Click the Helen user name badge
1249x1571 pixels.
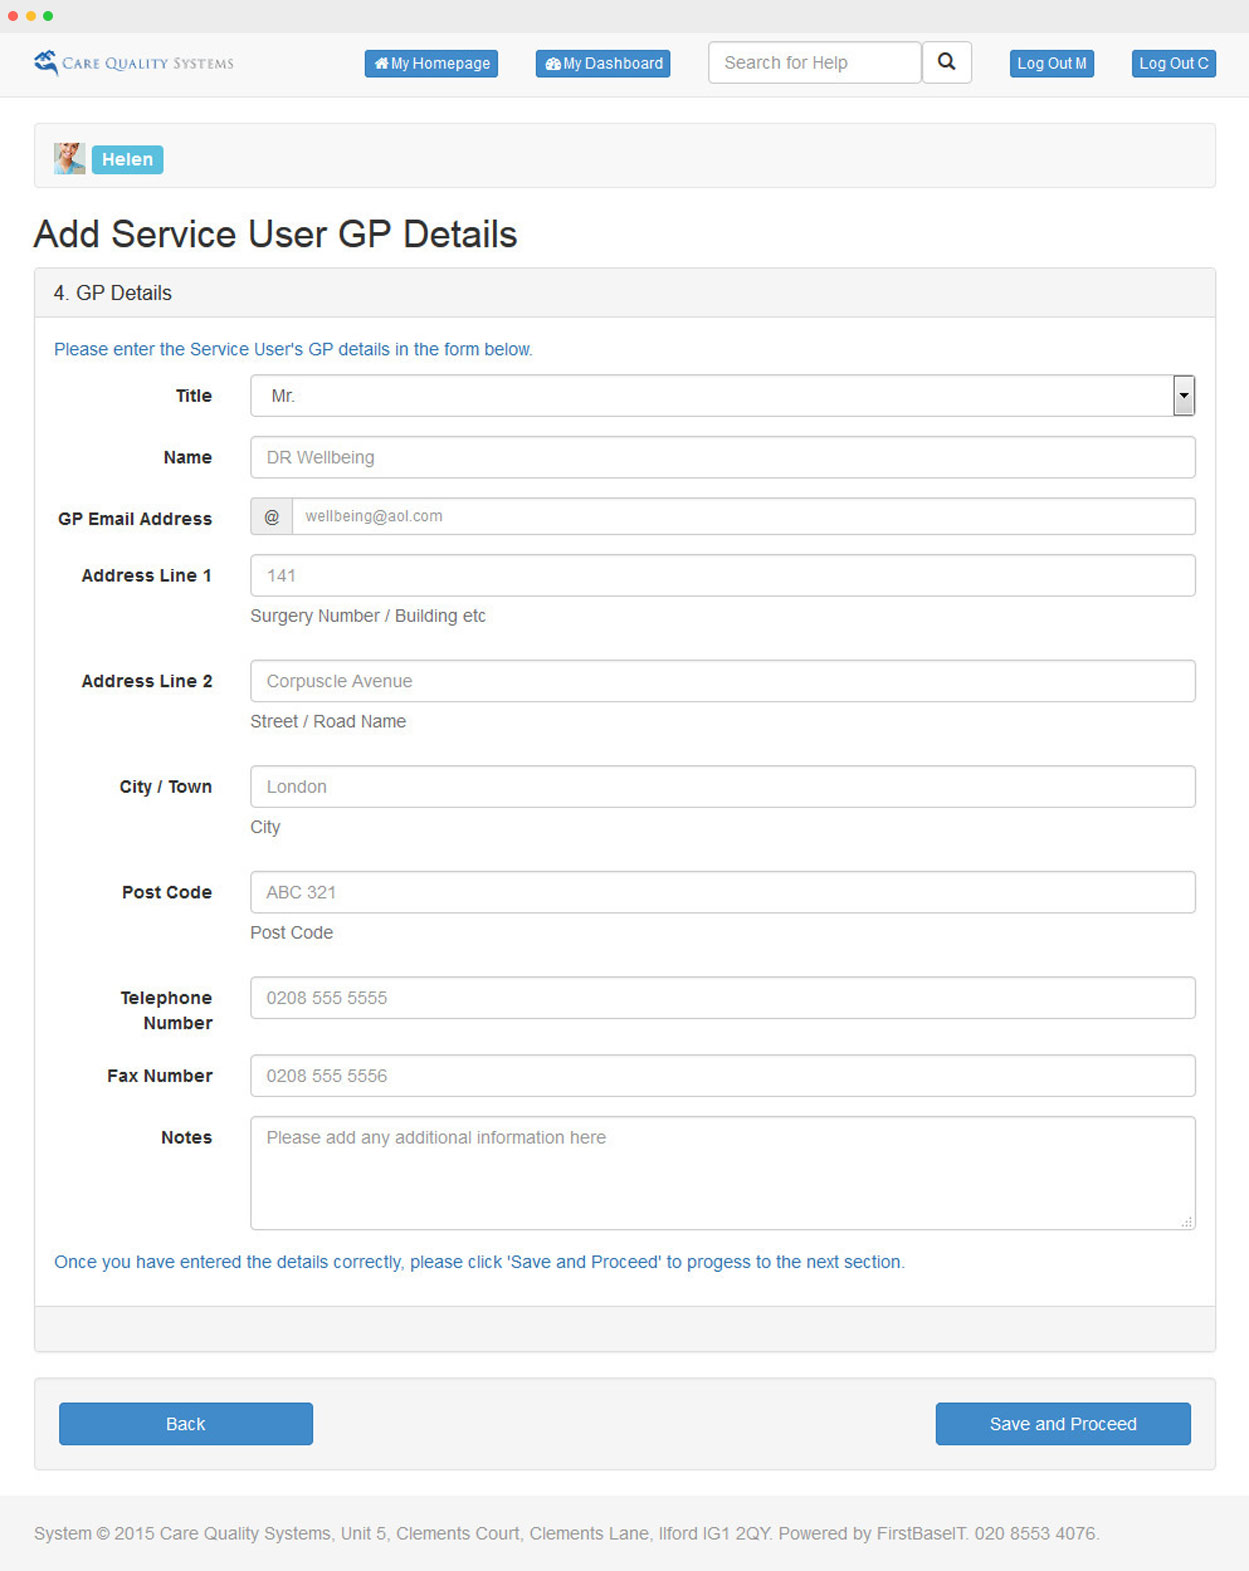point(127,160)
